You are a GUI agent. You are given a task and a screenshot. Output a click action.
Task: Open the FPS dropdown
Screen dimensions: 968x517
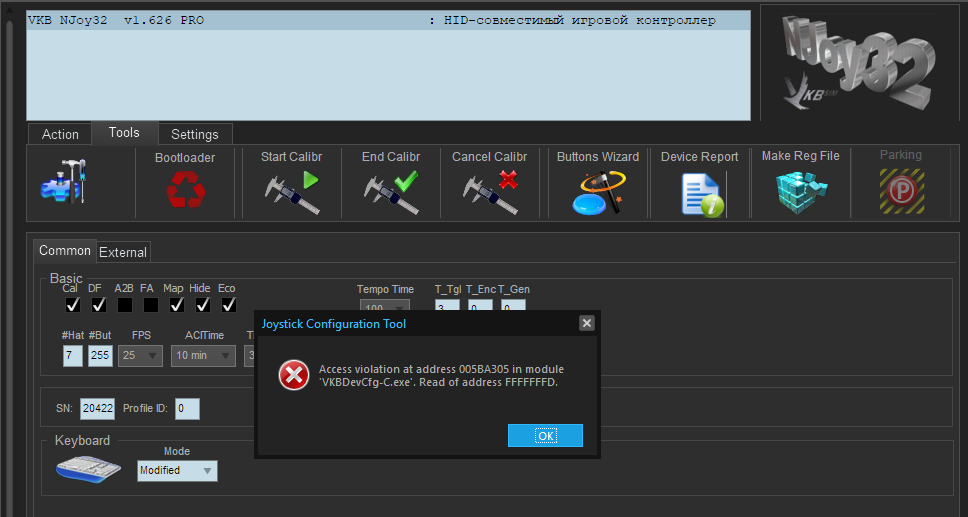[141, 356]
